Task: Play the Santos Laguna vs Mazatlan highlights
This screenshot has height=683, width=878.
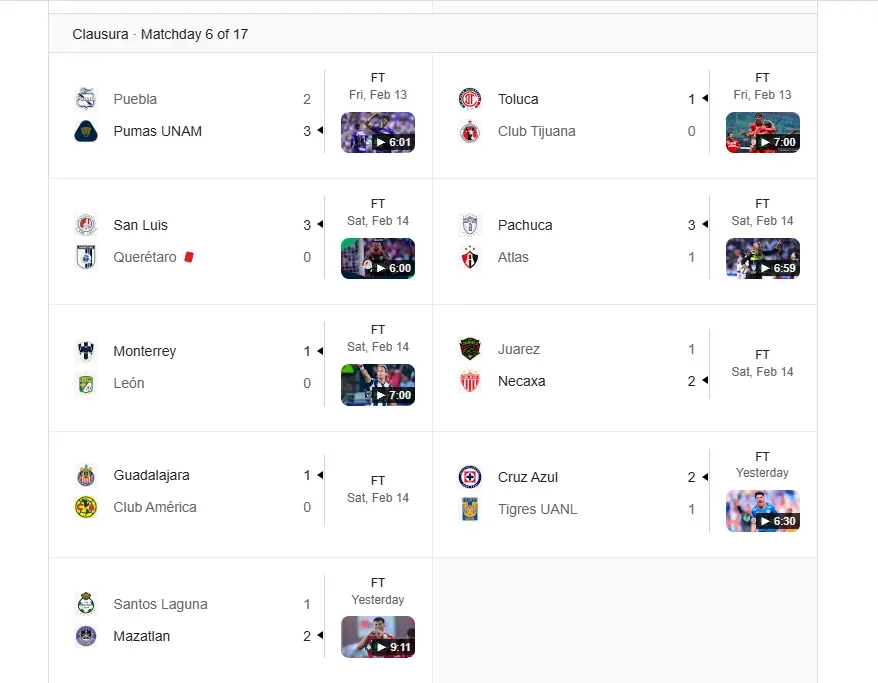Action: (378, 637)
